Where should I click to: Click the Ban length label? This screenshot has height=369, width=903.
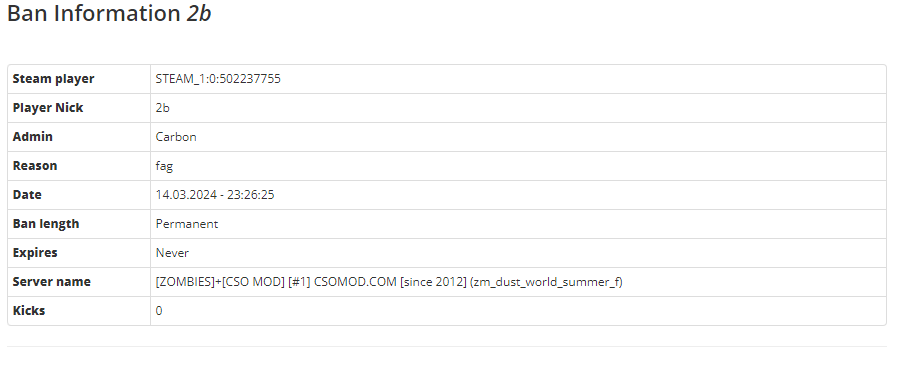click(x=46, y=223)
